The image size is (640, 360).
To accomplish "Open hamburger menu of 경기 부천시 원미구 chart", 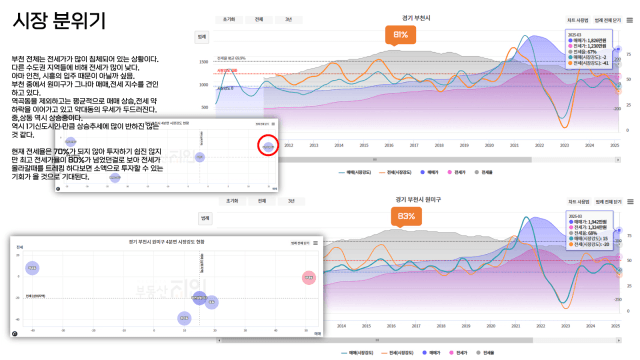I will point(631,202).
